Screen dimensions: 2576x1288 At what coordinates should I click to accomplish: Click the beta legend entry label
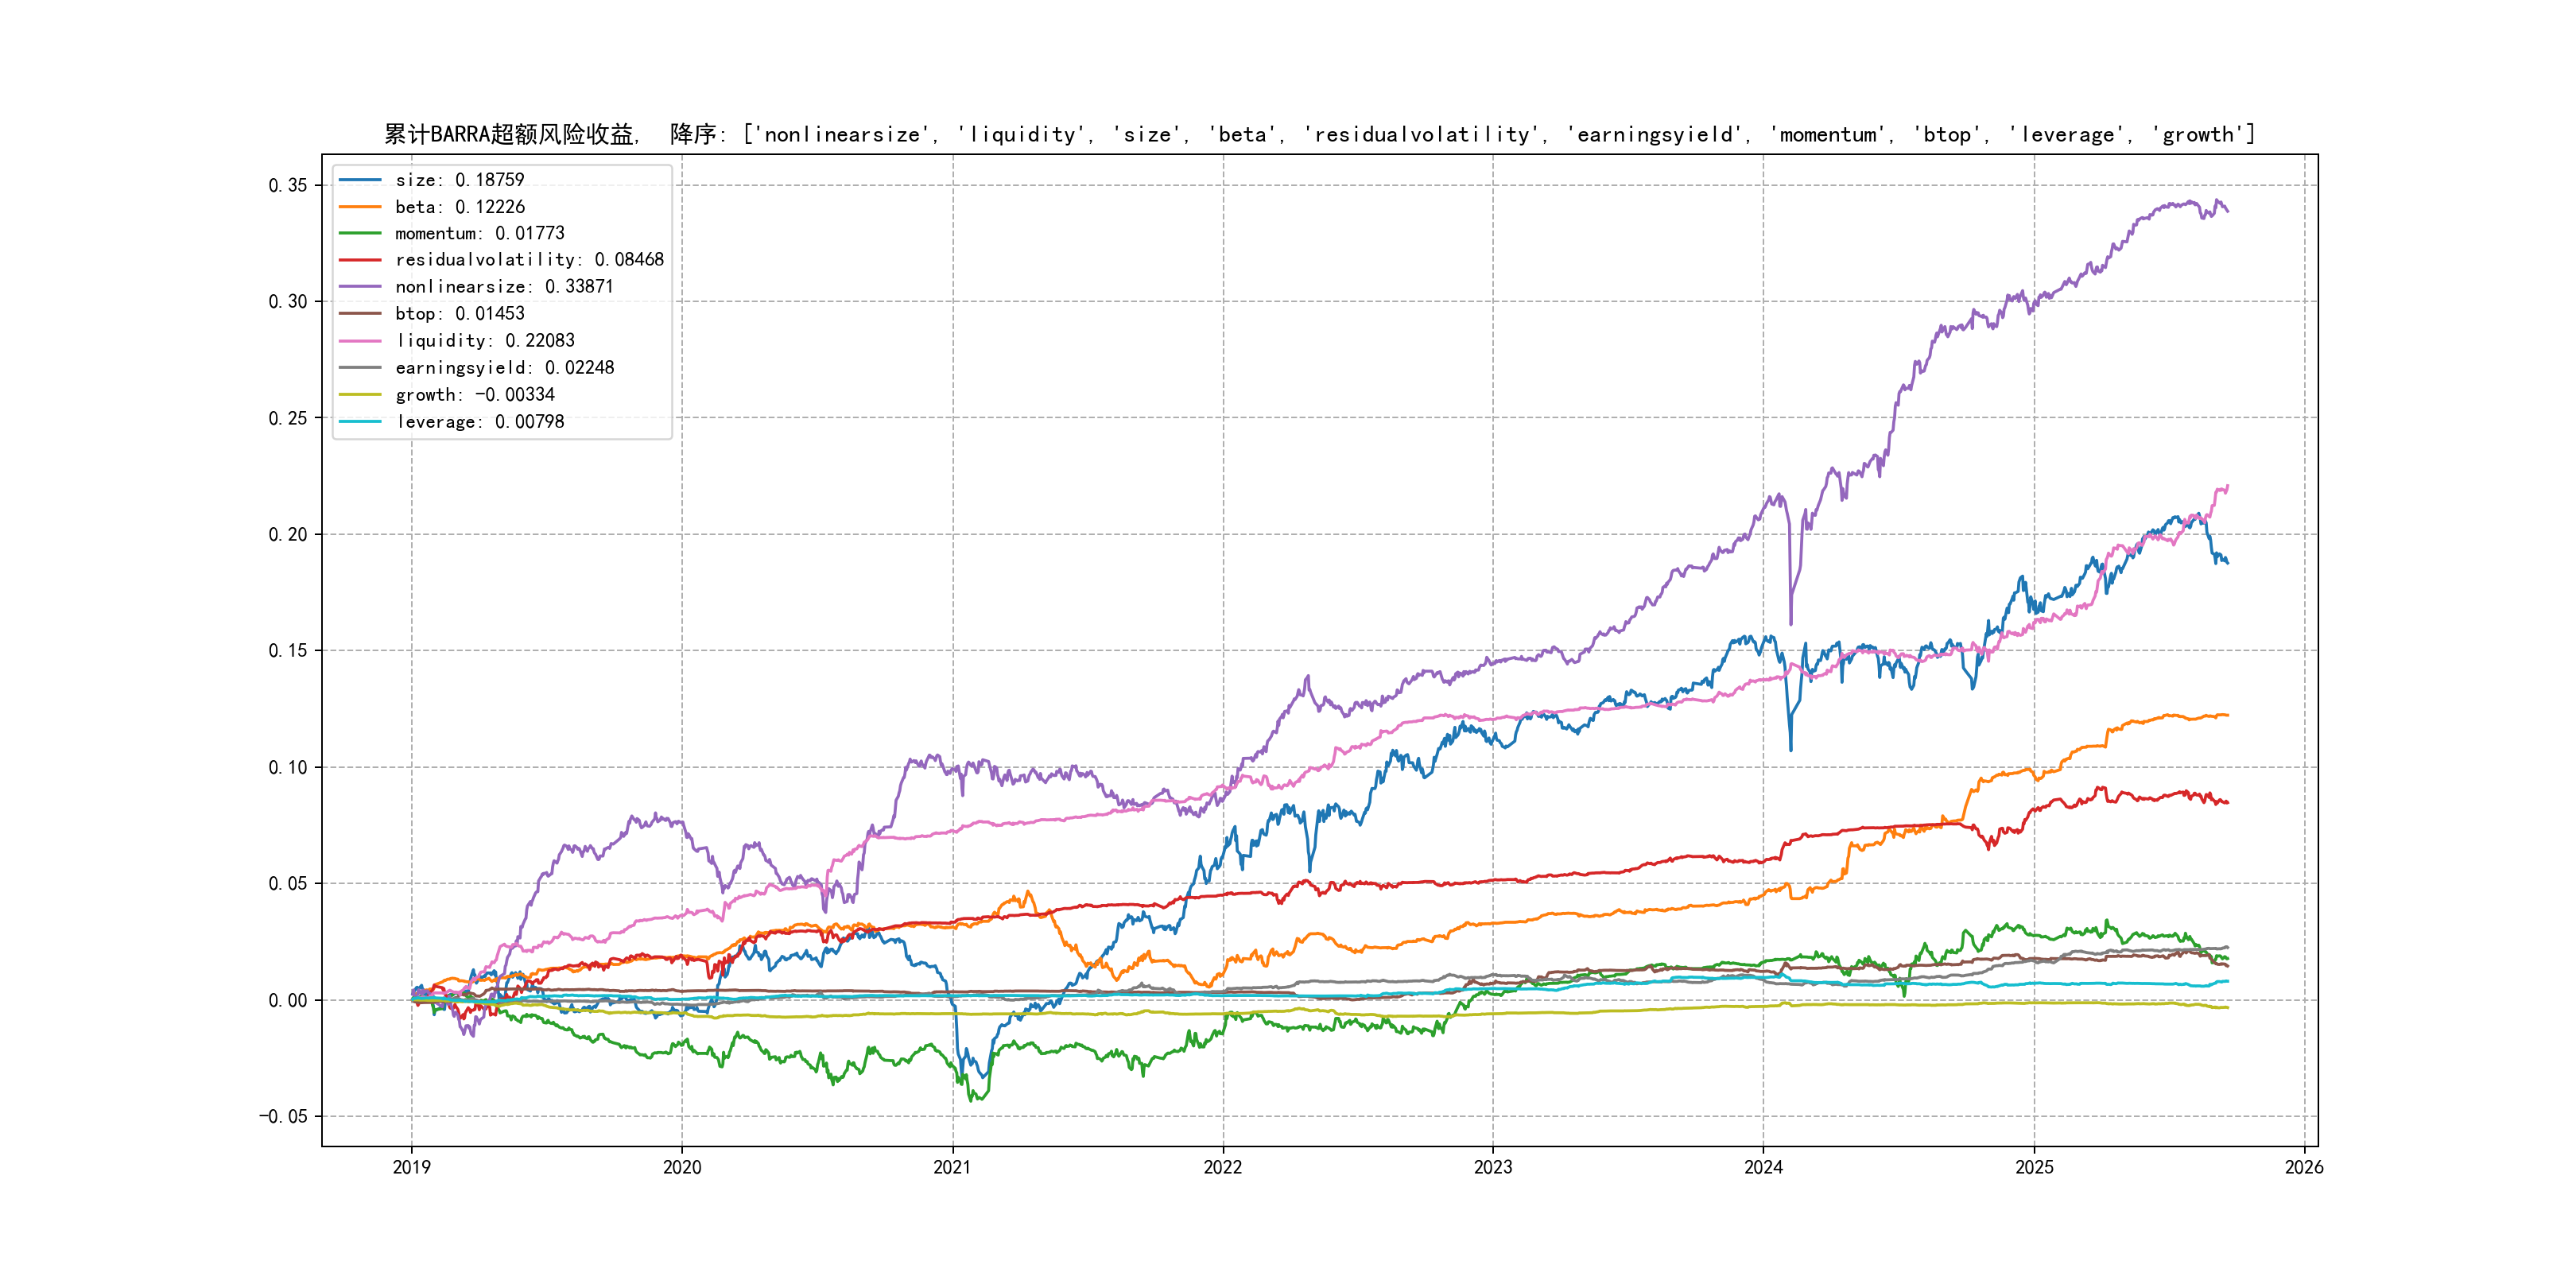(459, 207)
